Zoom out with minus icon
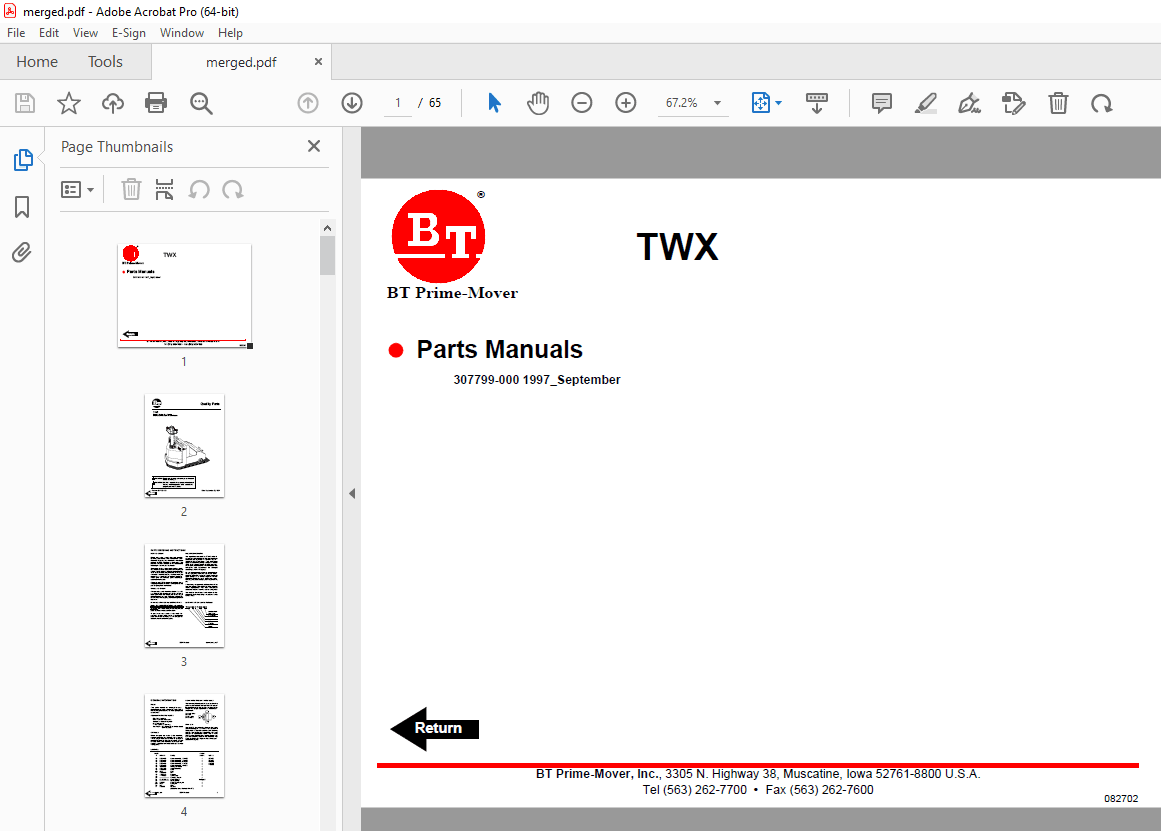The height and width of the screenshot is (831, 1161). click(582, 103)
